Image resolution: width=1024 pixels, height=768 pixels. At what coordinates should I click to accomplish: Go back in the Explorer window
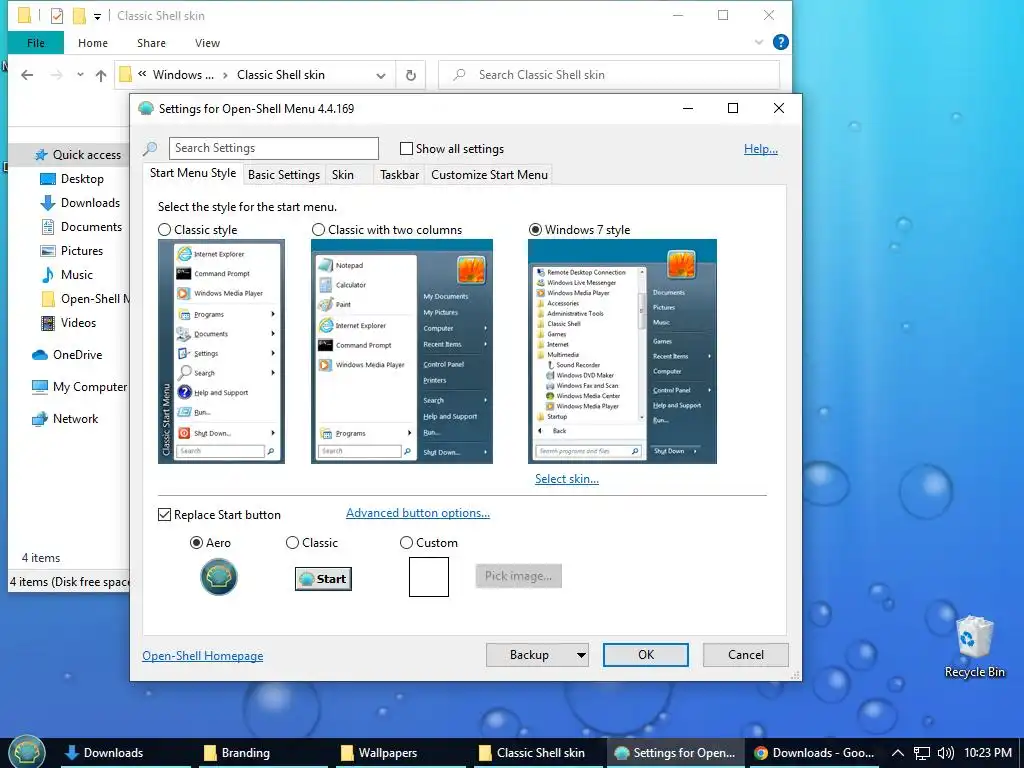[x=27, y=75]
